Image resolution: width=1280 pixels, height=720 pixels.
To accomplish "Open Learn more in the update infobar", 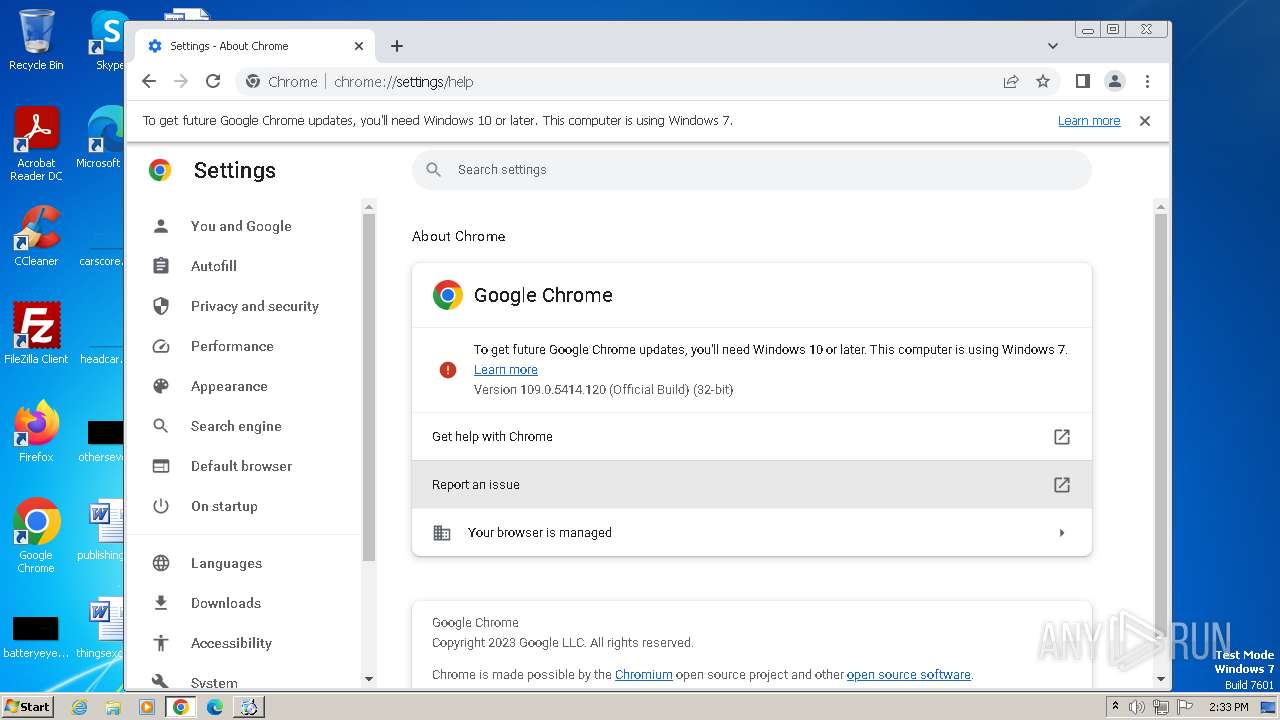I will pos(1089,121).
